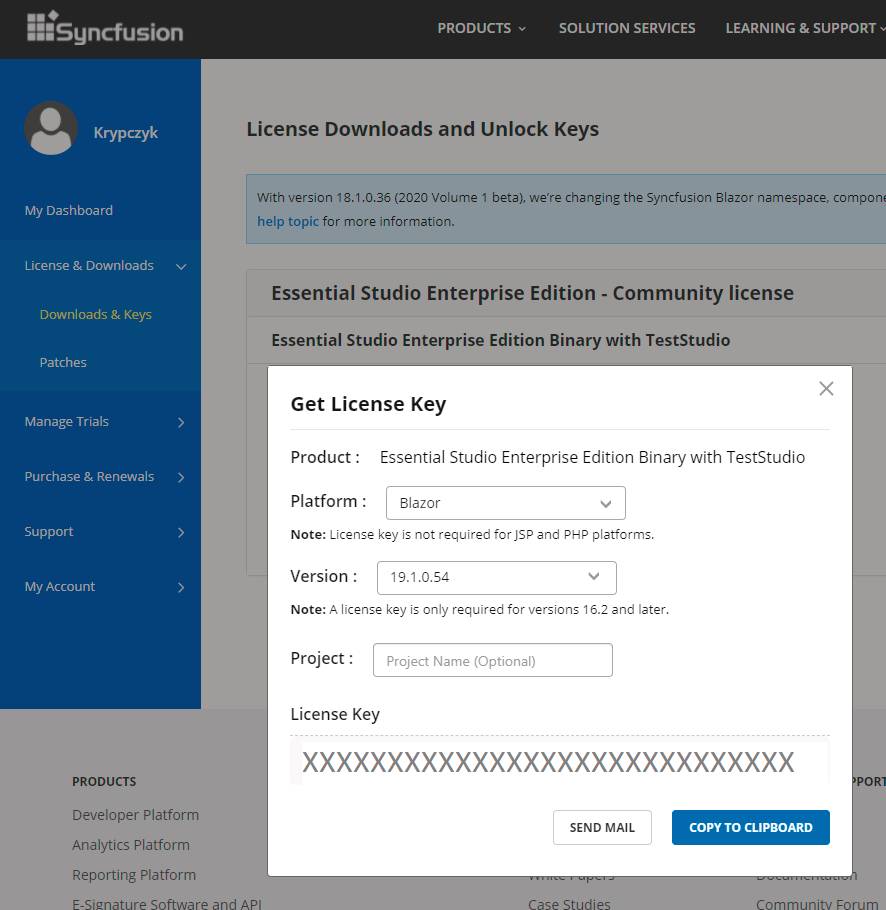Click the Project Name input field

493,660
